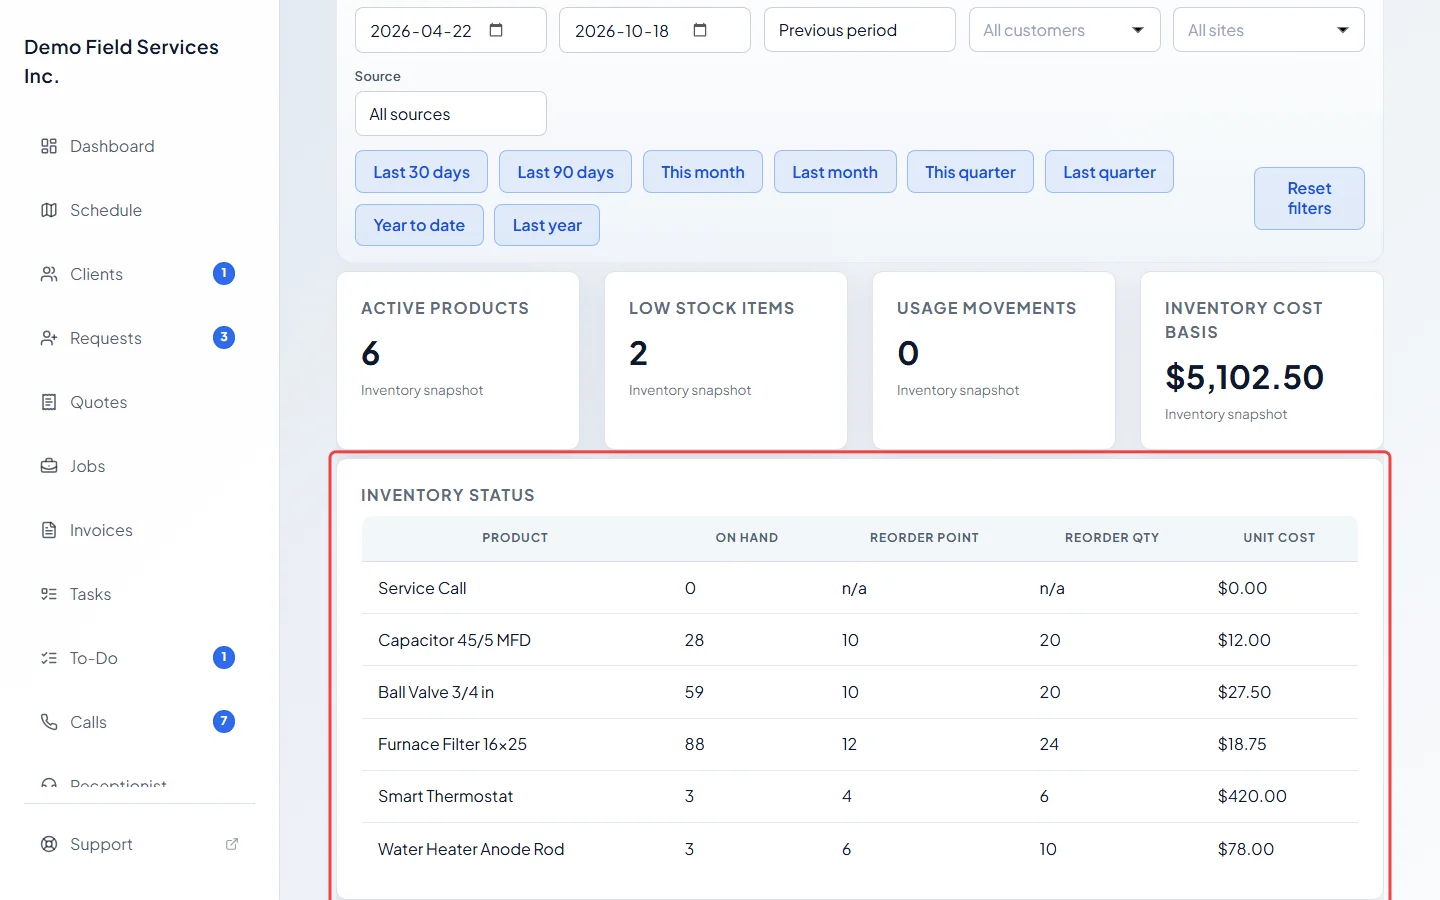Viewport: 1440px width, 900px height.
Task: Apply the Year to date preset
Action: coord(419,225)
